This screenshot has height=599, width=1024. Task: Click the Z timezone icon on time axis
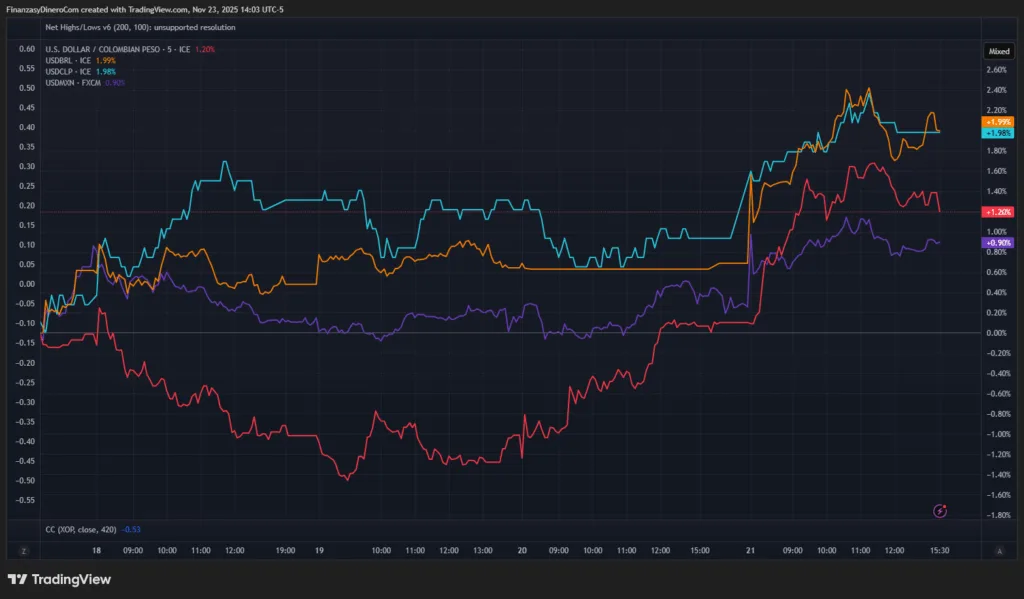click(x=22, y=550)
